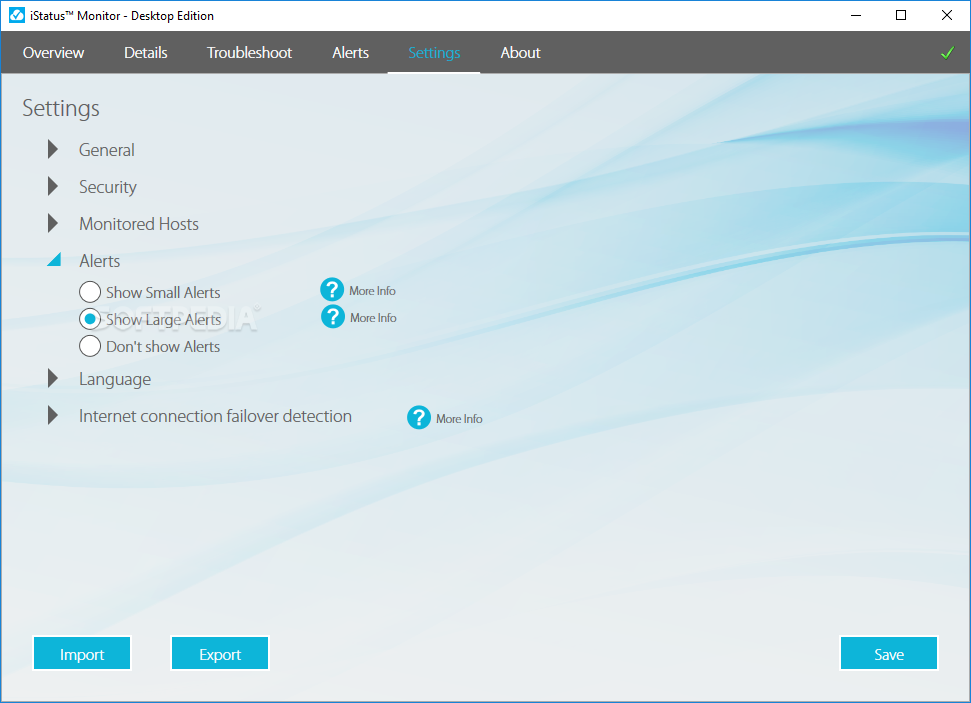Open the Troubleshoot tab

(249, 53)
